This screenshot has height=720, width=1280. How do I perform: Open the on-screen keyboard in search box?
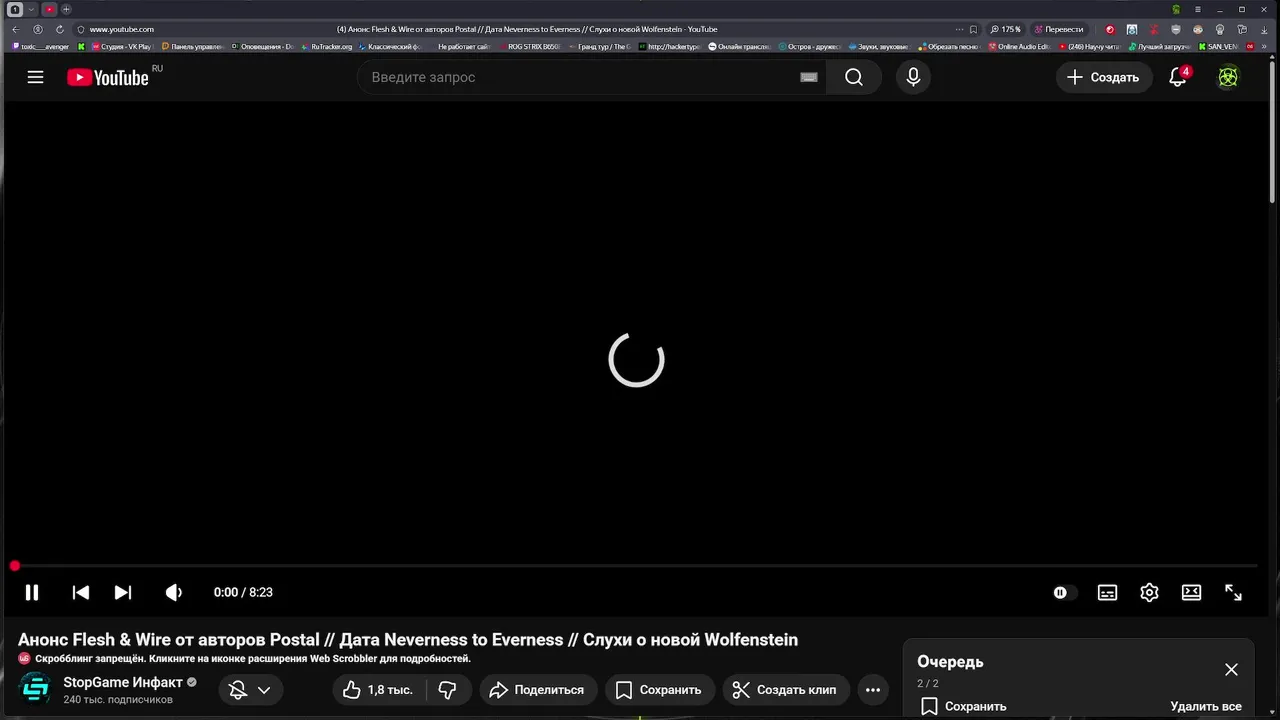pos(809,77)
